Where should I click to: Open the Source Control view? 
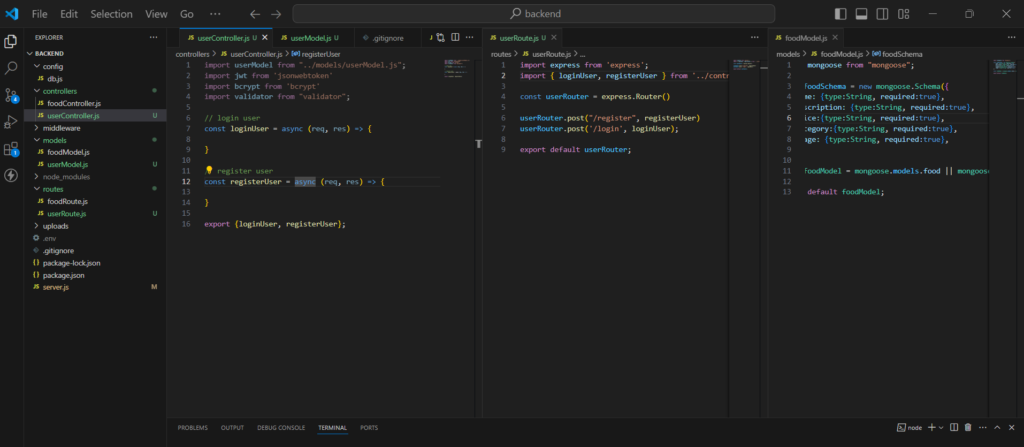(11, 95)
